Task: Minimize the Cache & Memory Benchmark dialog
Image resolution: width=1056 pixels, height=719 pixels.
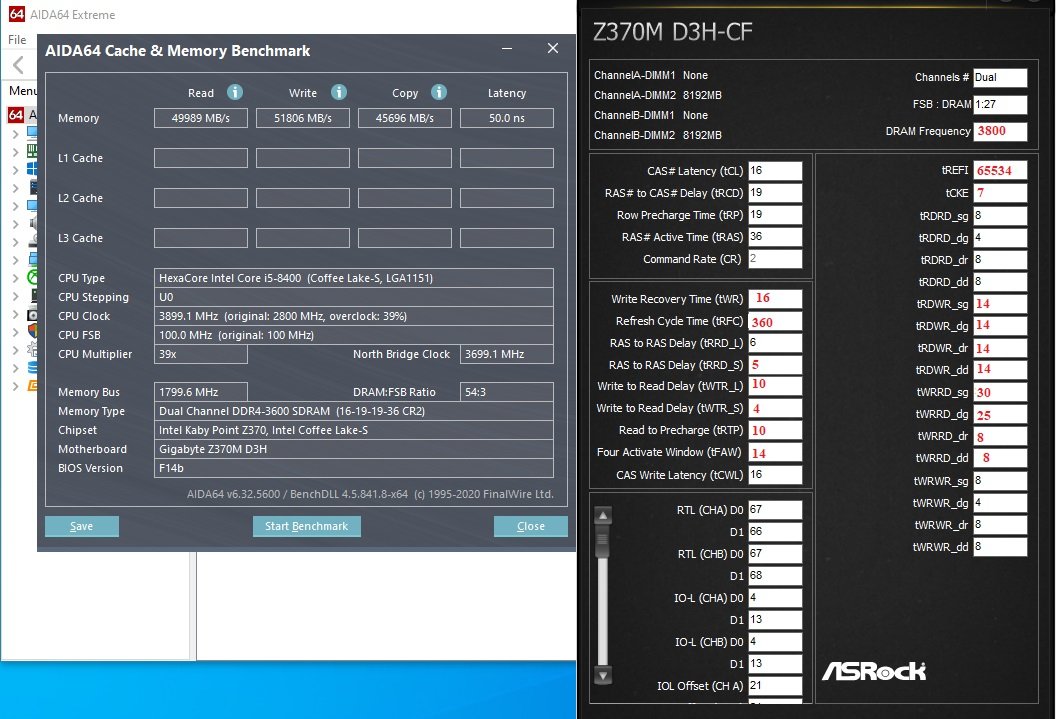Action: [x=507, y=48]
